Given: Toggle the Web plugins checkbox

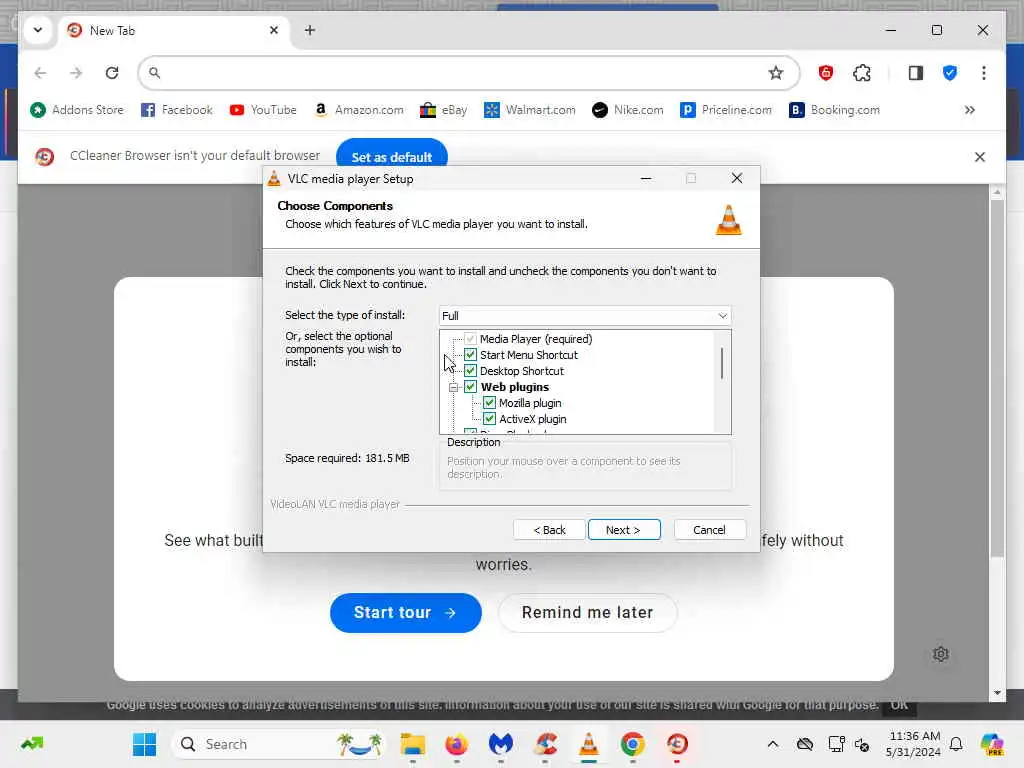Looking at the screenshot, I should click(x=470, y=387).
